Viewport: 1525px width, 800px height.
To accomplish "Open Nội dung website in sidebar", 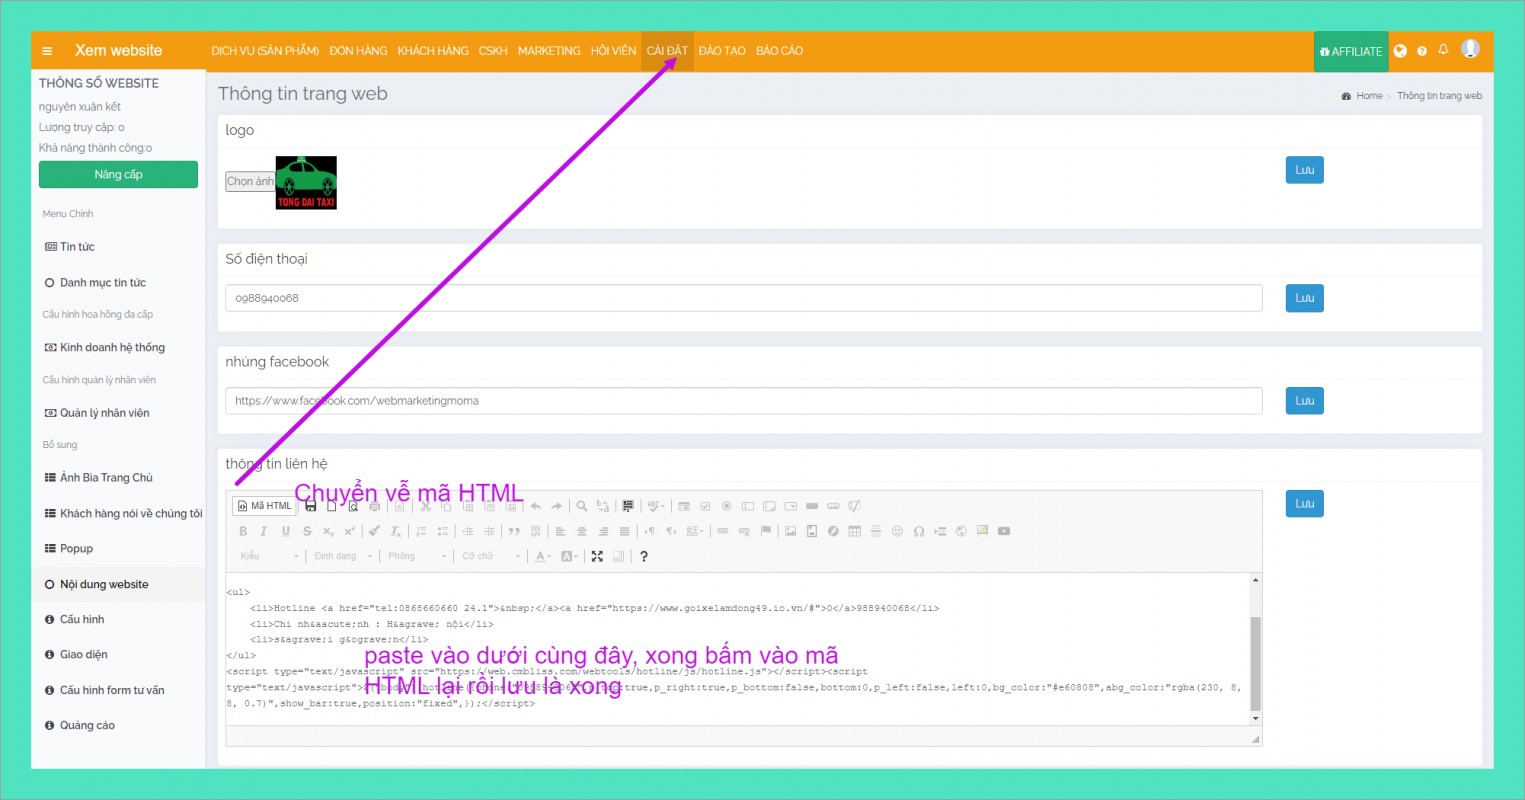I will point(104,584).
